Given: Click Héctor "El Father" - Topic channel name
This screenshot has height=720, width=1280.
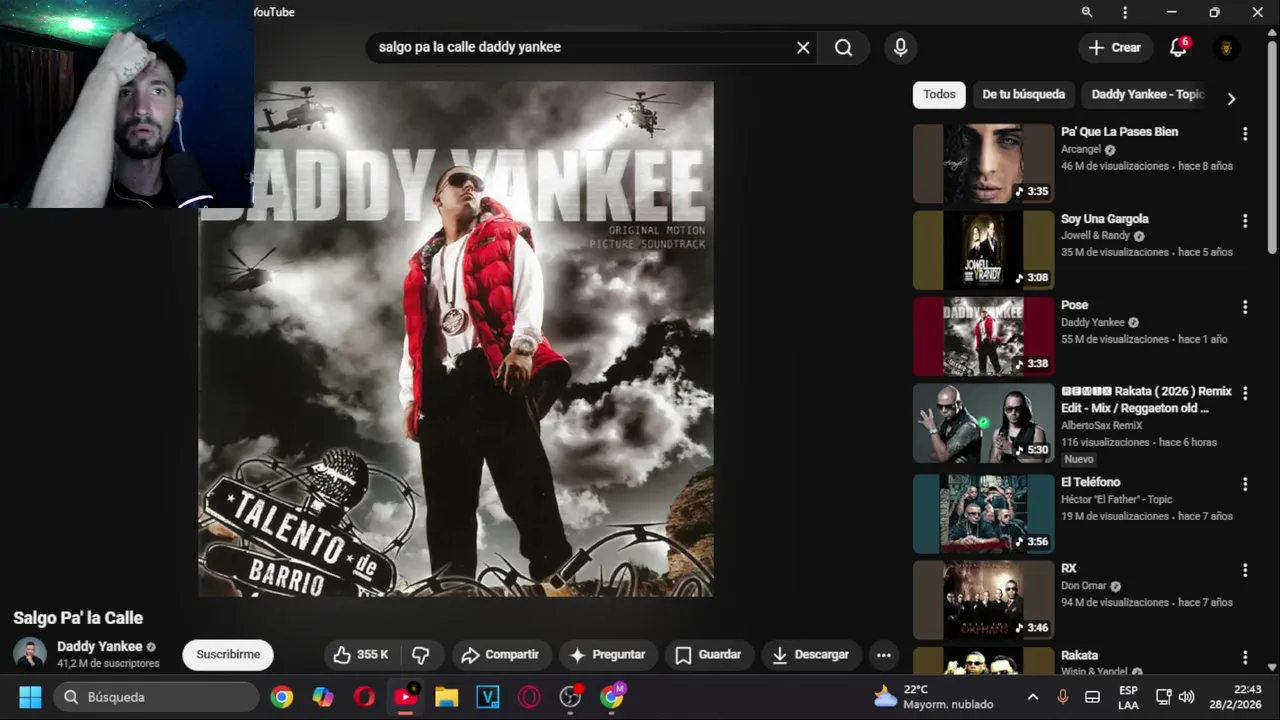Looking at the screenshot, I should point(1117,499).
